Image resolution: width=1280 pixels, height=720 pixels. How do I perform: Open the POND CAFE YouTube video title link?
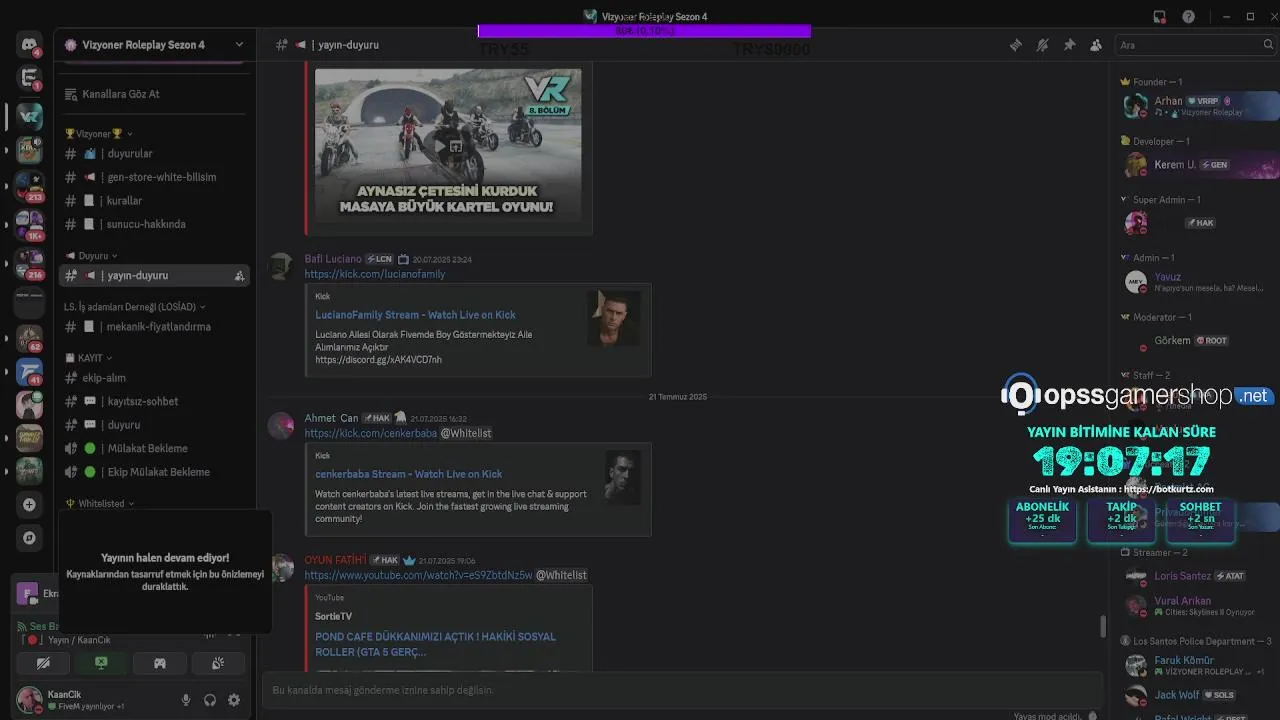(x=435, y=644)
